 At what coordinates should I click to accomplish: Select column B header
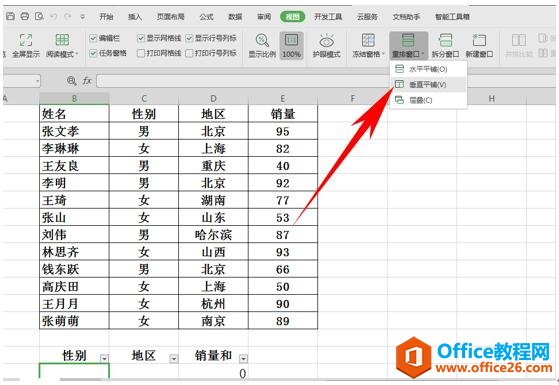[x=74, y=98]
